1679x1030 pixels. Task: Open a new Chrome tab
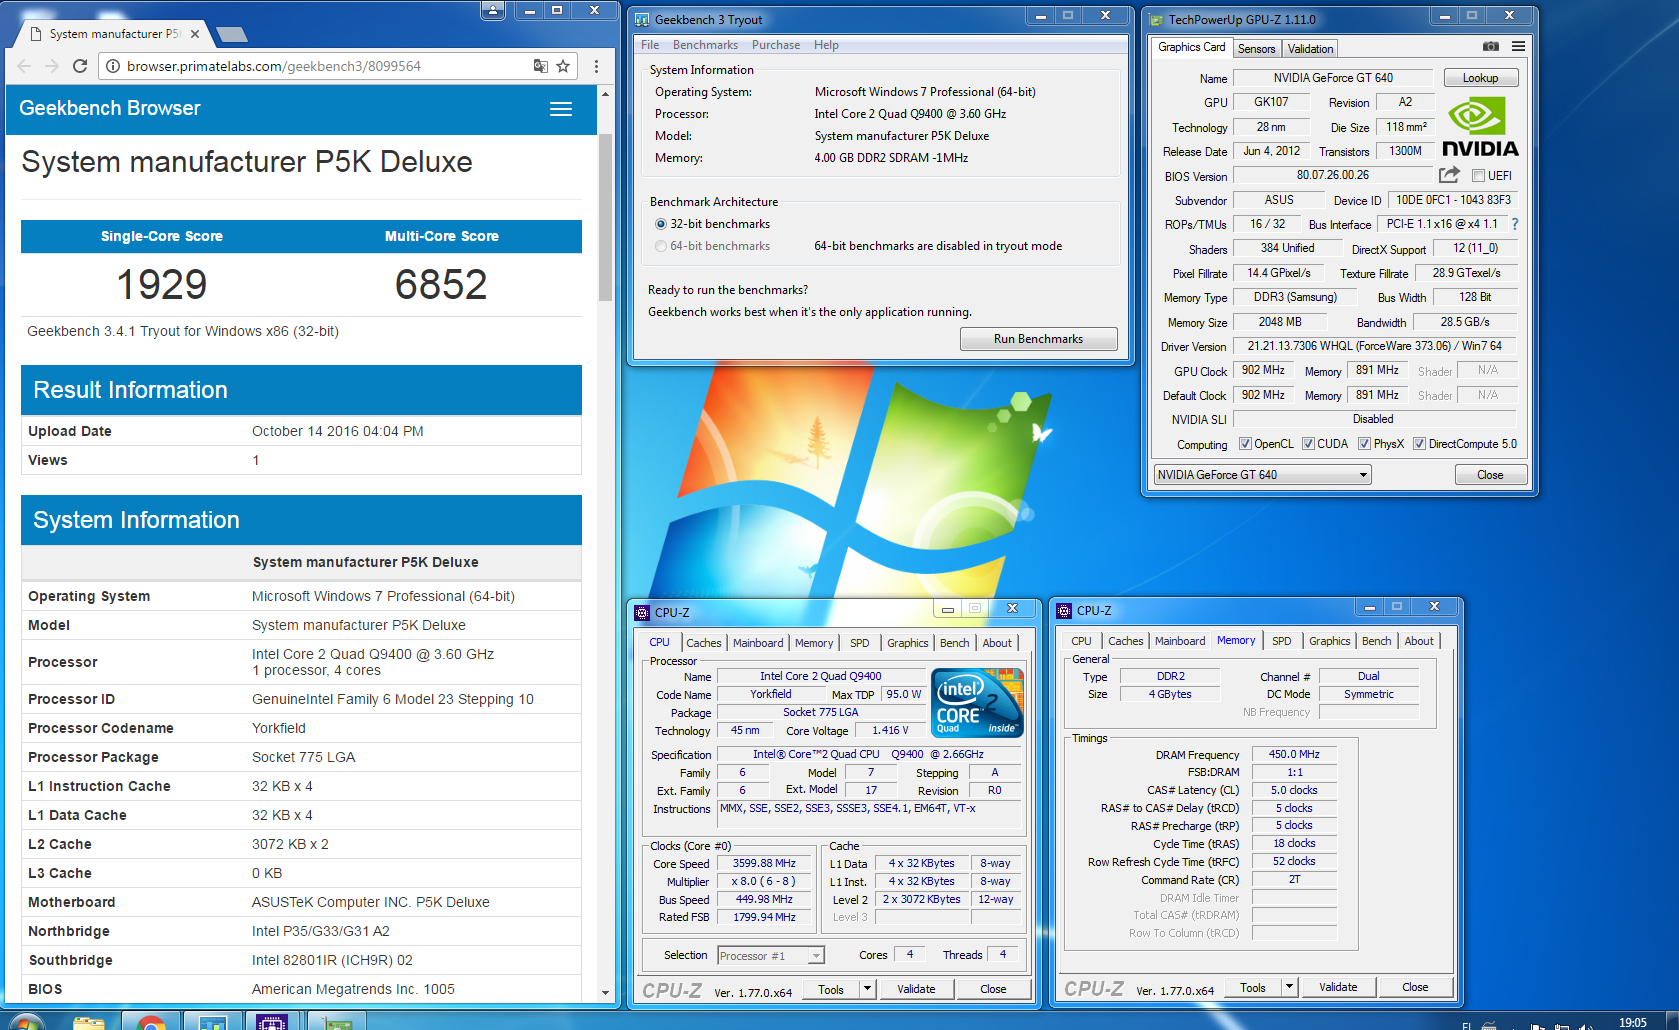click(x=232, y=35)
